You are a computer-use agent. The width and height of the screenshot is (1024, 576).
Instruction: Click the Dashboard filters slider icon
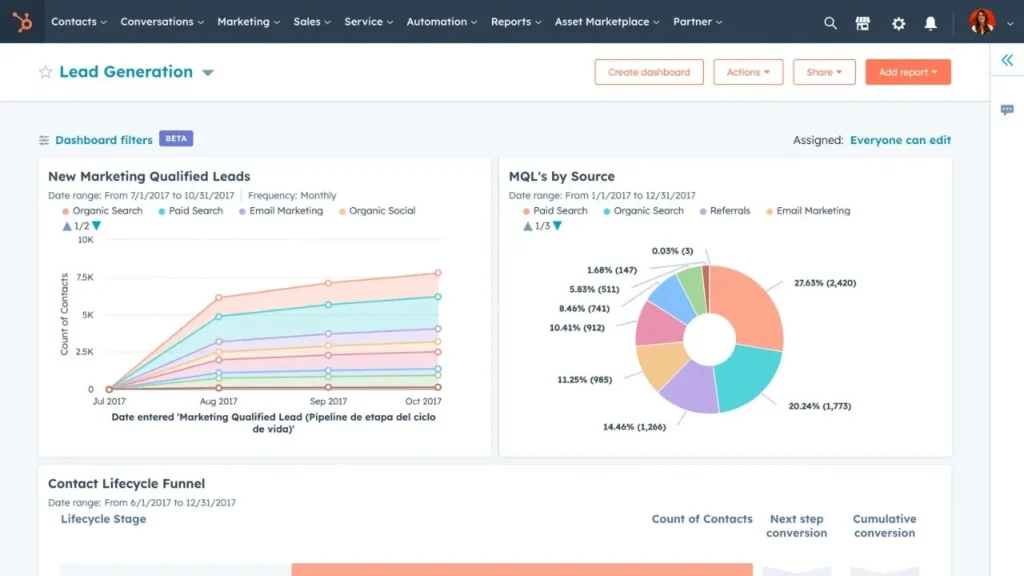42,140
